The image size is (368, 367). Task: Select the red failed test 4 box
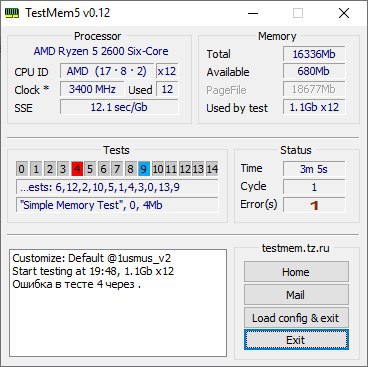click(77, 169)
